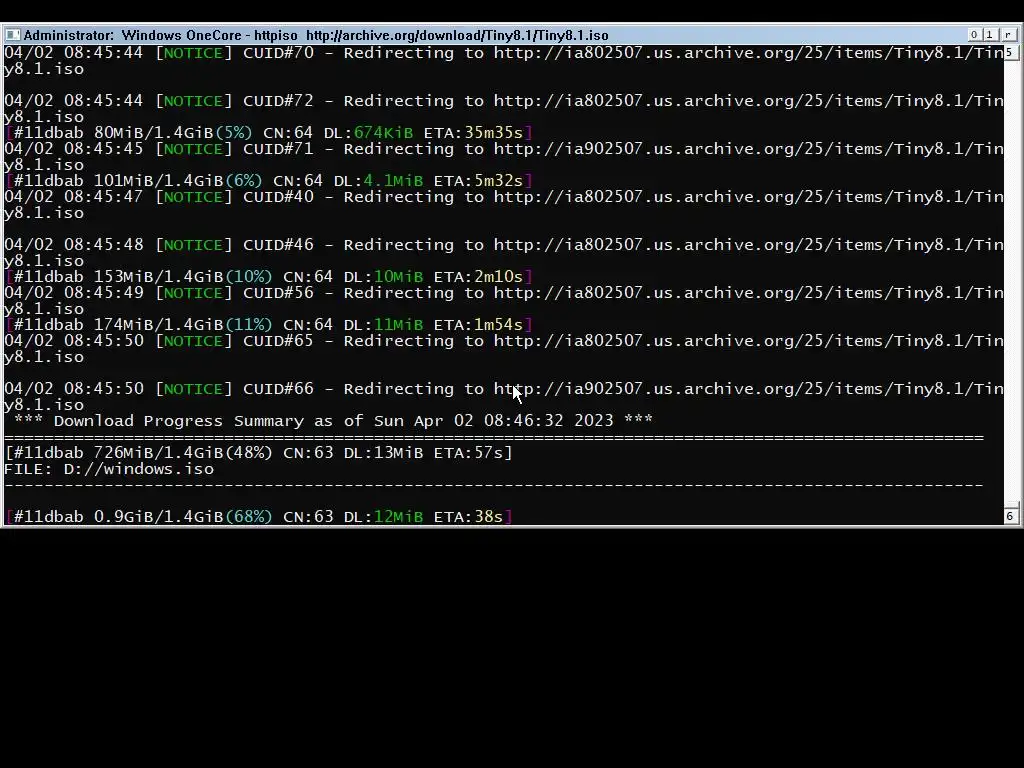Click the '153MiB/1.4GiB(10%)' progress text
1024x768 pixels.
(x=183, y=277)
